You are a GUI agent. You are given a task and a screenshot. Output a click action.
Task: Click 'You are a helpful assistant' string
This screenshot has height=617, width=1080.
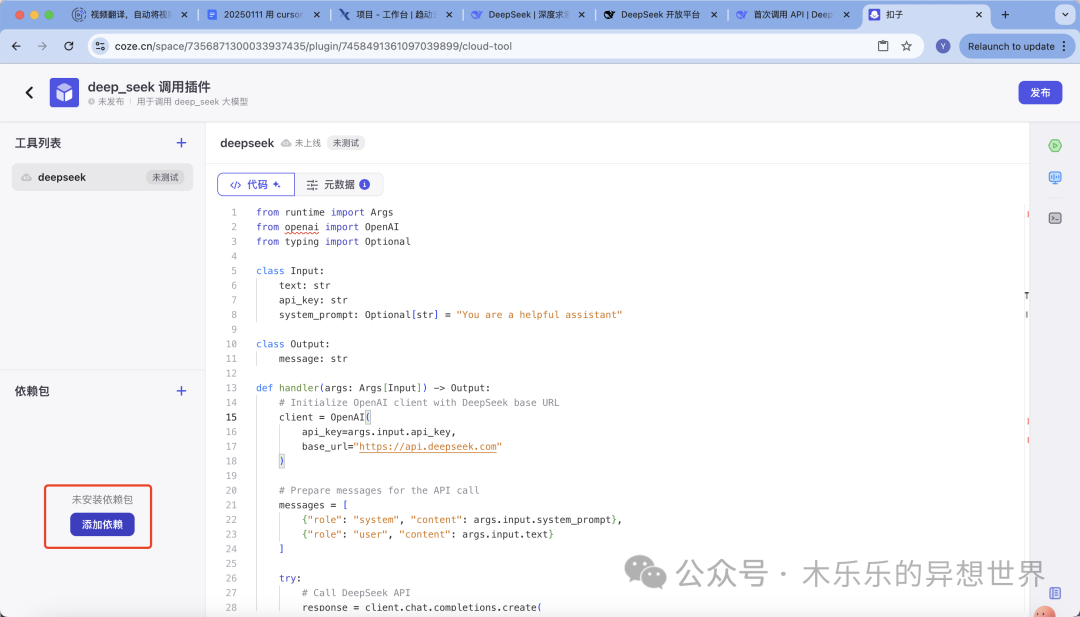(539, 314)
